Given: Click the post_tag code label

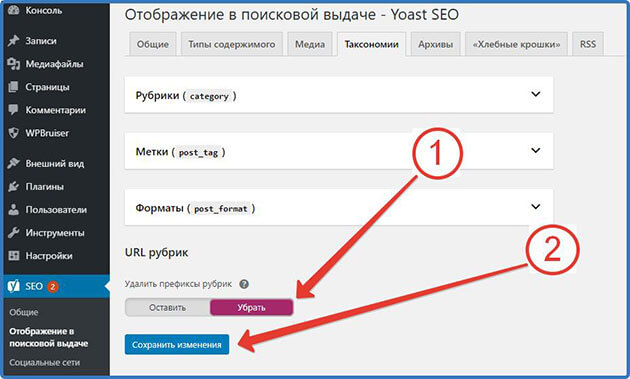Looking at the screenshot, I should (x=198, y=152).
